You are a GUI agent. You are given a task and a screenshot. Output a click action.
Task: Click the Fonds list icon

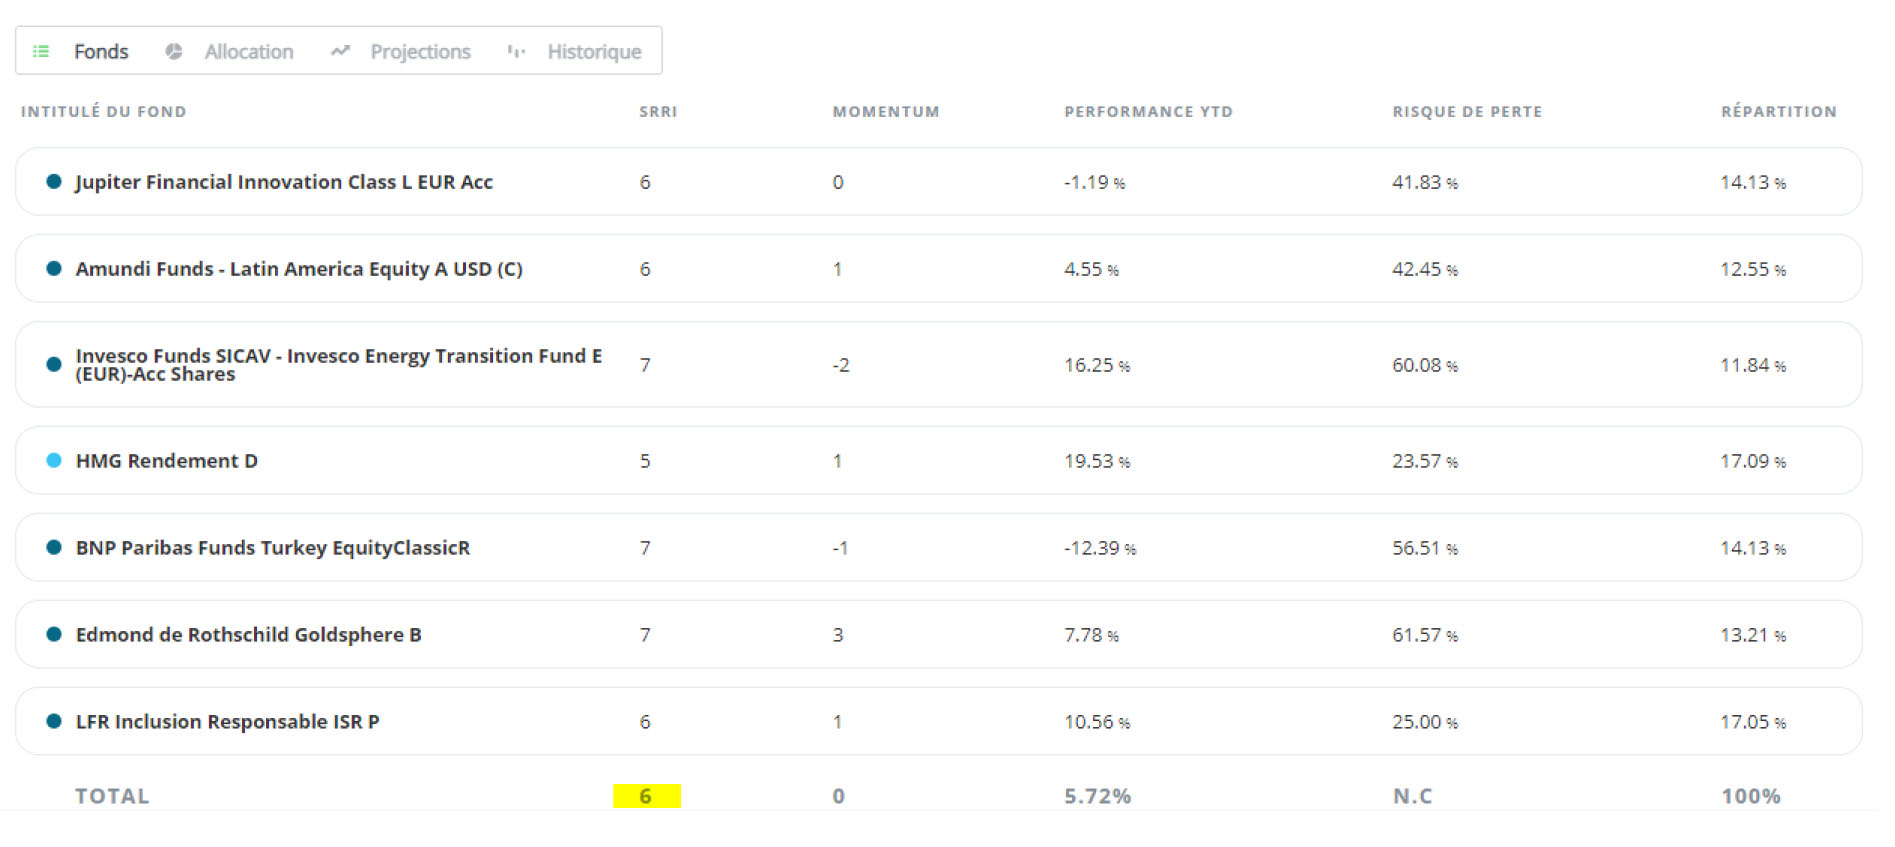pyautogui.click(x=41, y=51)
